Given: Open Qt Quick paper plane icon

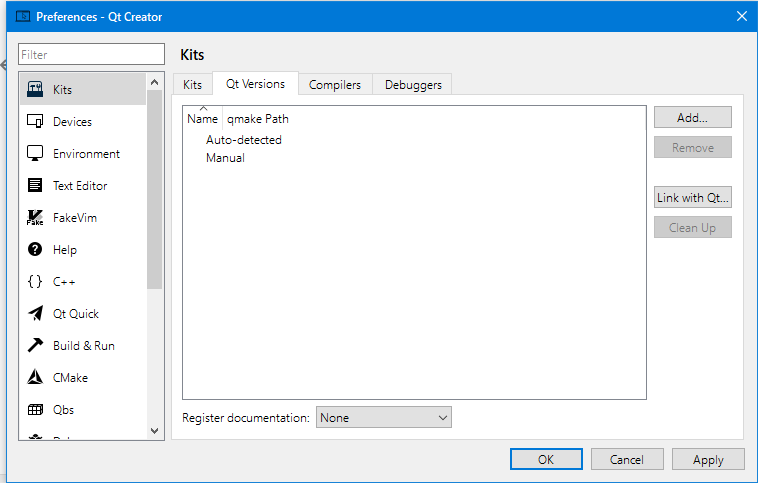Looking at the screenshot, I should coord(35,314).
